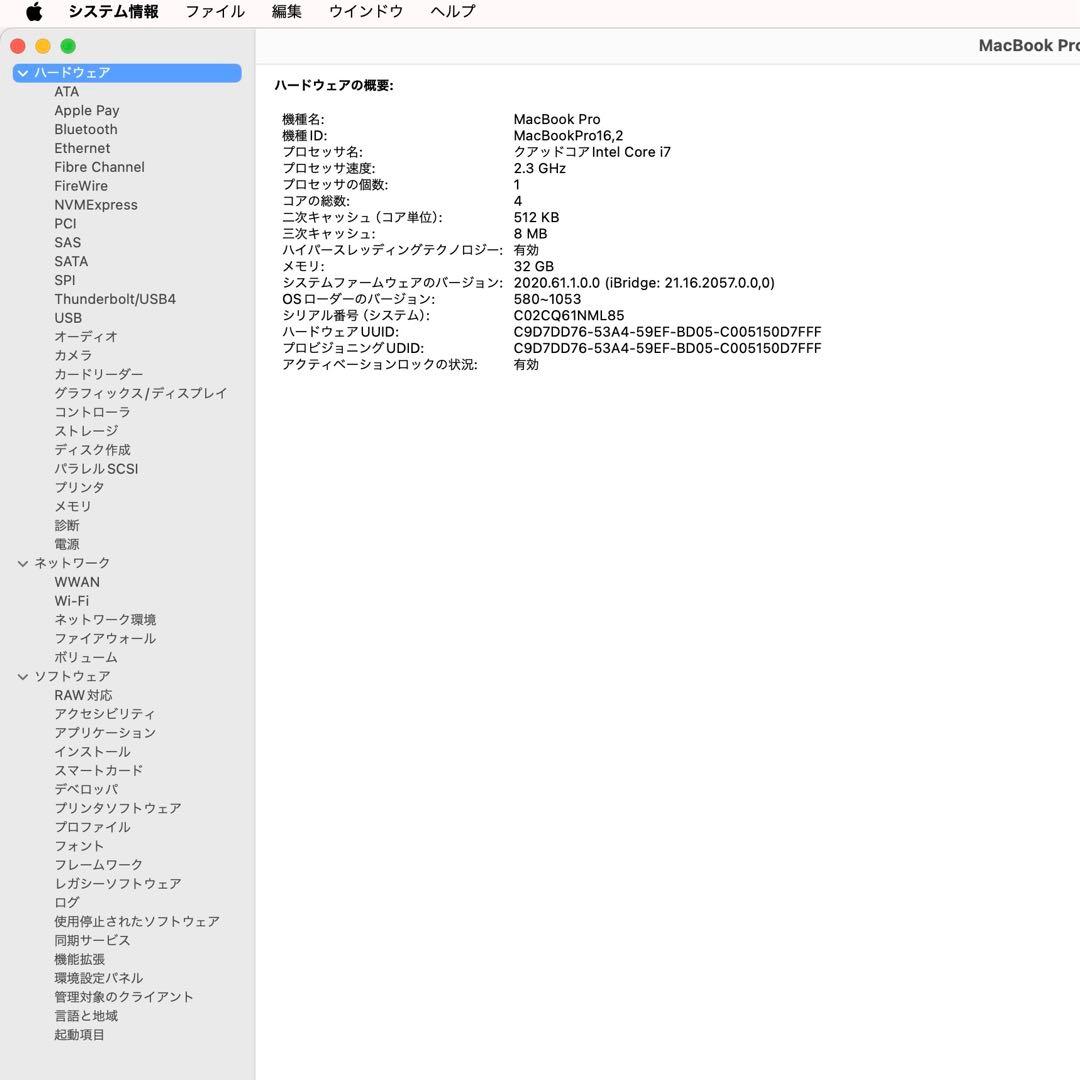Select アクセシビリティ in the sidebar
Screen dimensions: 1080x1080
coord(105,714)
